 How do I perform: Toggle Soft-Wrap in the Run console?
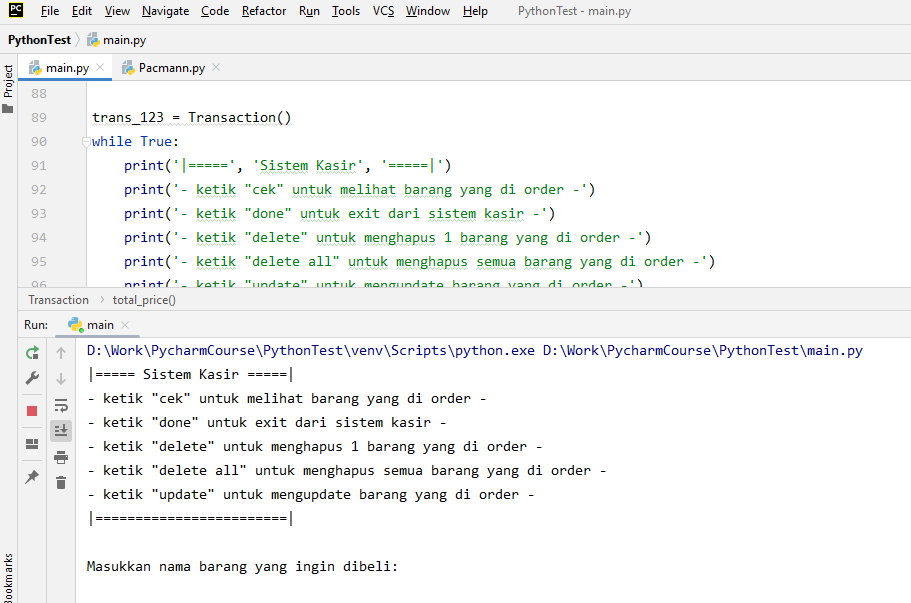pos(61,405)
